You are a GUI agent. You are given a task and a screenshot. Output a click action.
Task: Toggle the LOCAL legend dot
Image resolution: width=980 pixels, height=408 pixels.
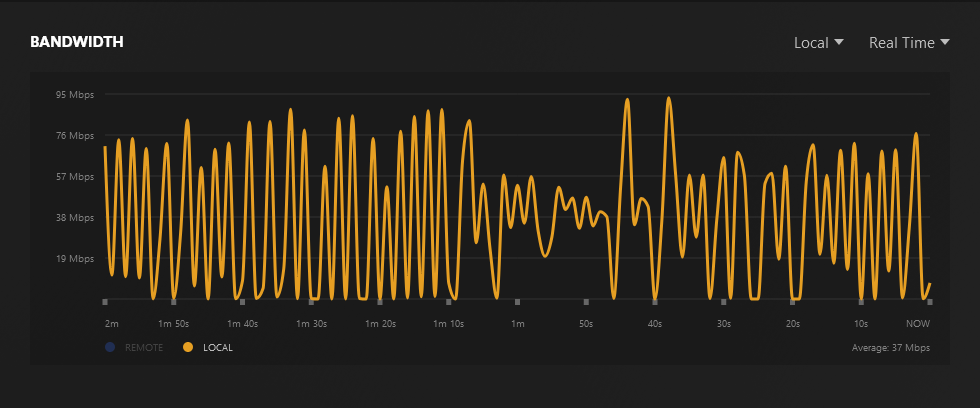pyautogui.click(x=188, y=347)
